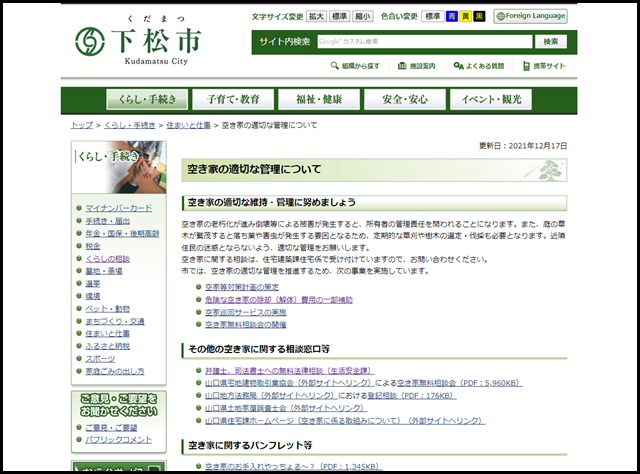
Task: Switch page color to black scheme
Action: [479, 17]
